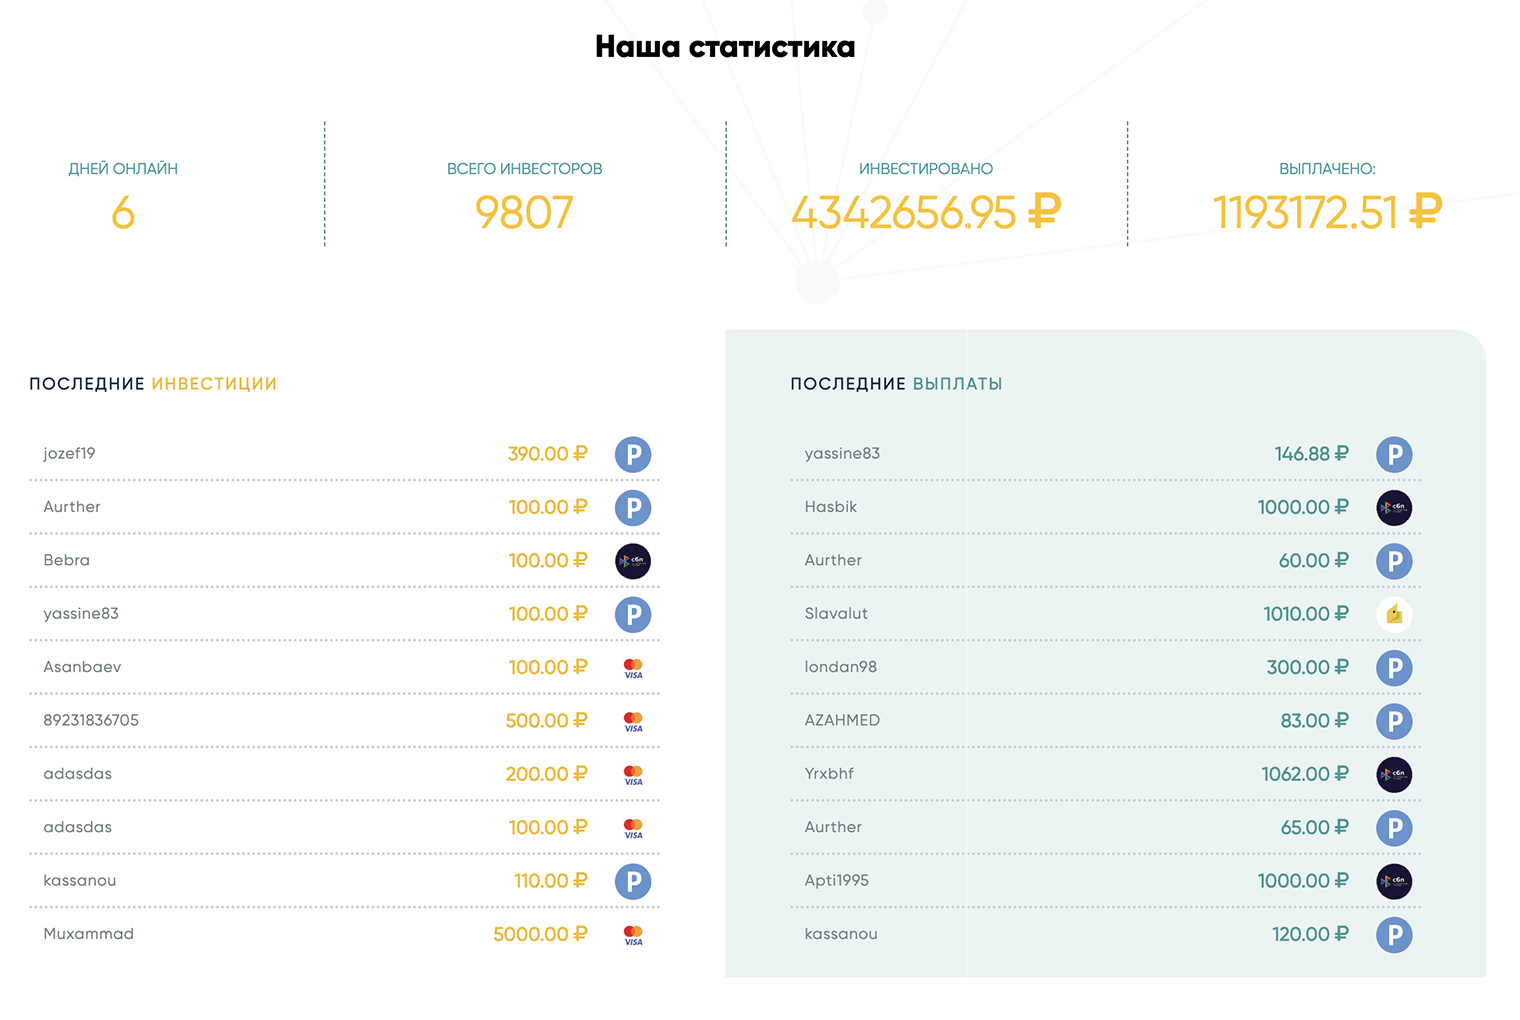Image resolution: width=1520 pixels, height=1020 pixels.
Task: Click invested amount 4342656.95 ₽
Action: (x=926, y=212)
